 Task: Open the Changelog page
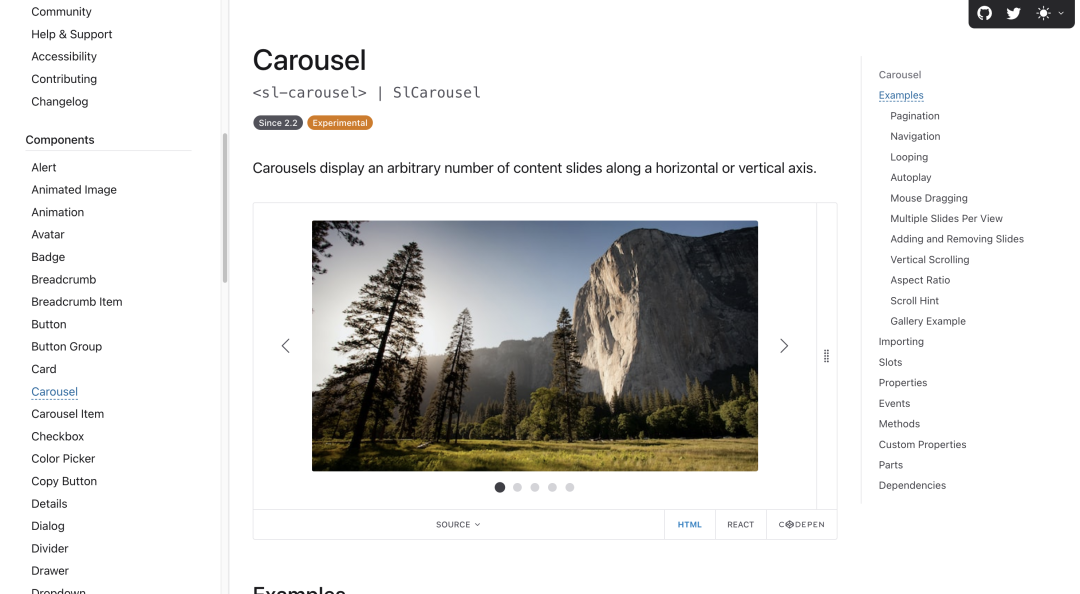click(x=59, y=101)
